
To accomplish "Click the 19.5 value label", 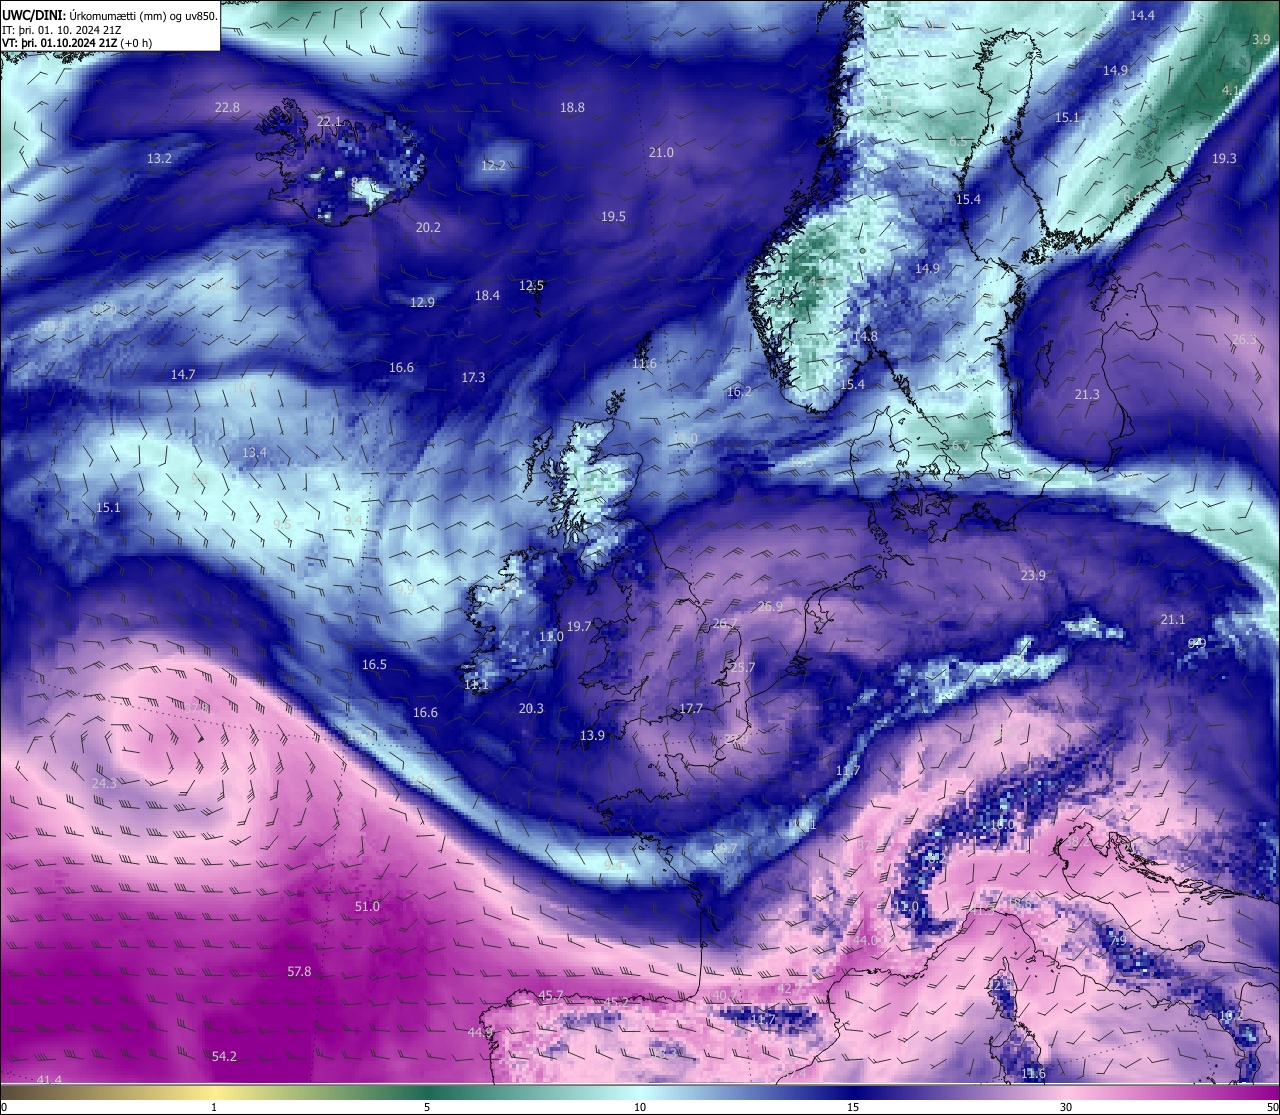I will tap(613, 216).
